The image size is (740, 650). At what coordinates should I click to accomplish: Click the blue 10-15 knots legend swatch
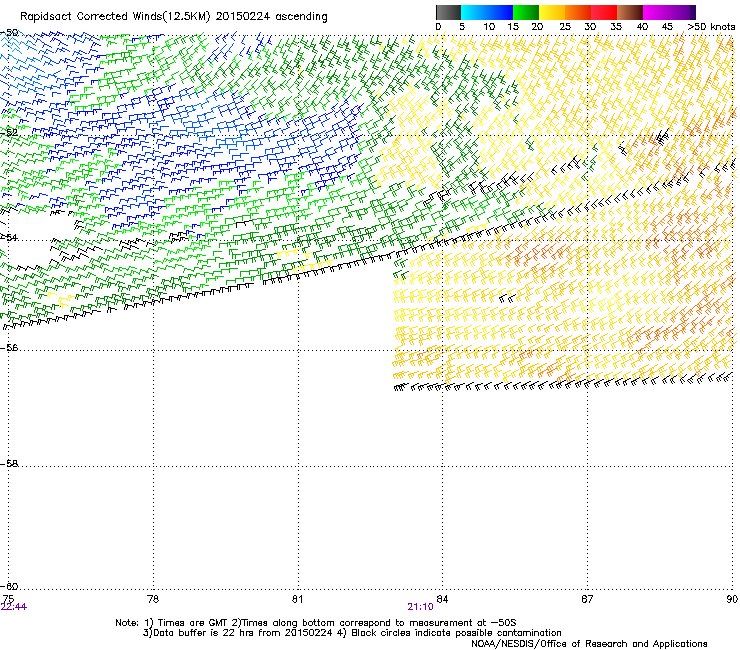pyautogui.click(x=500, y=12)
